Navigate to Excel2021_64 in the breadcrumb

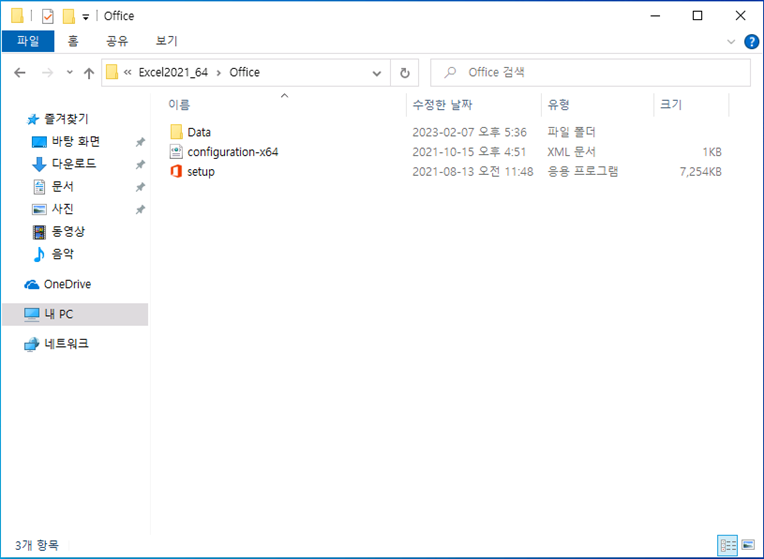coord(173,73)
